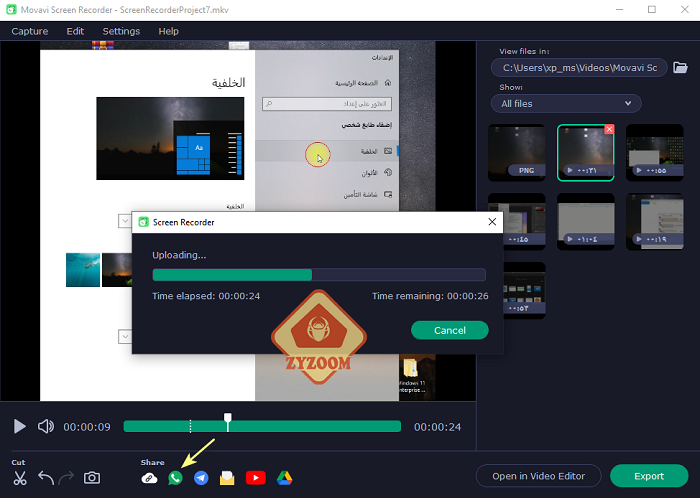The height and width of the screenshot is (498, 700).
Task: Select the scissors Cut tool
Action: (x=20, y=478)
